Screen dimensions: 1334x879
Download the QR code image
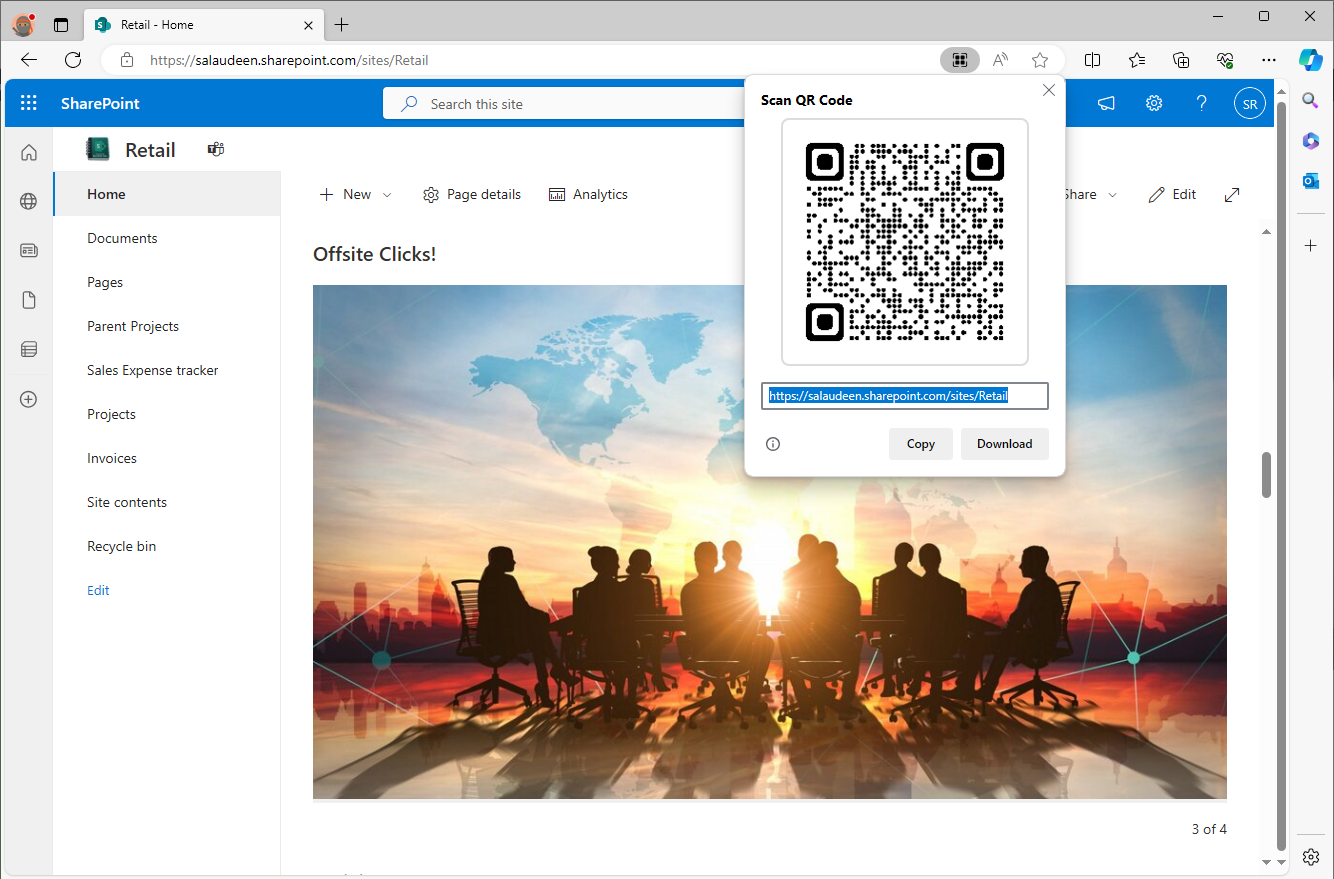coord(1004,443)
